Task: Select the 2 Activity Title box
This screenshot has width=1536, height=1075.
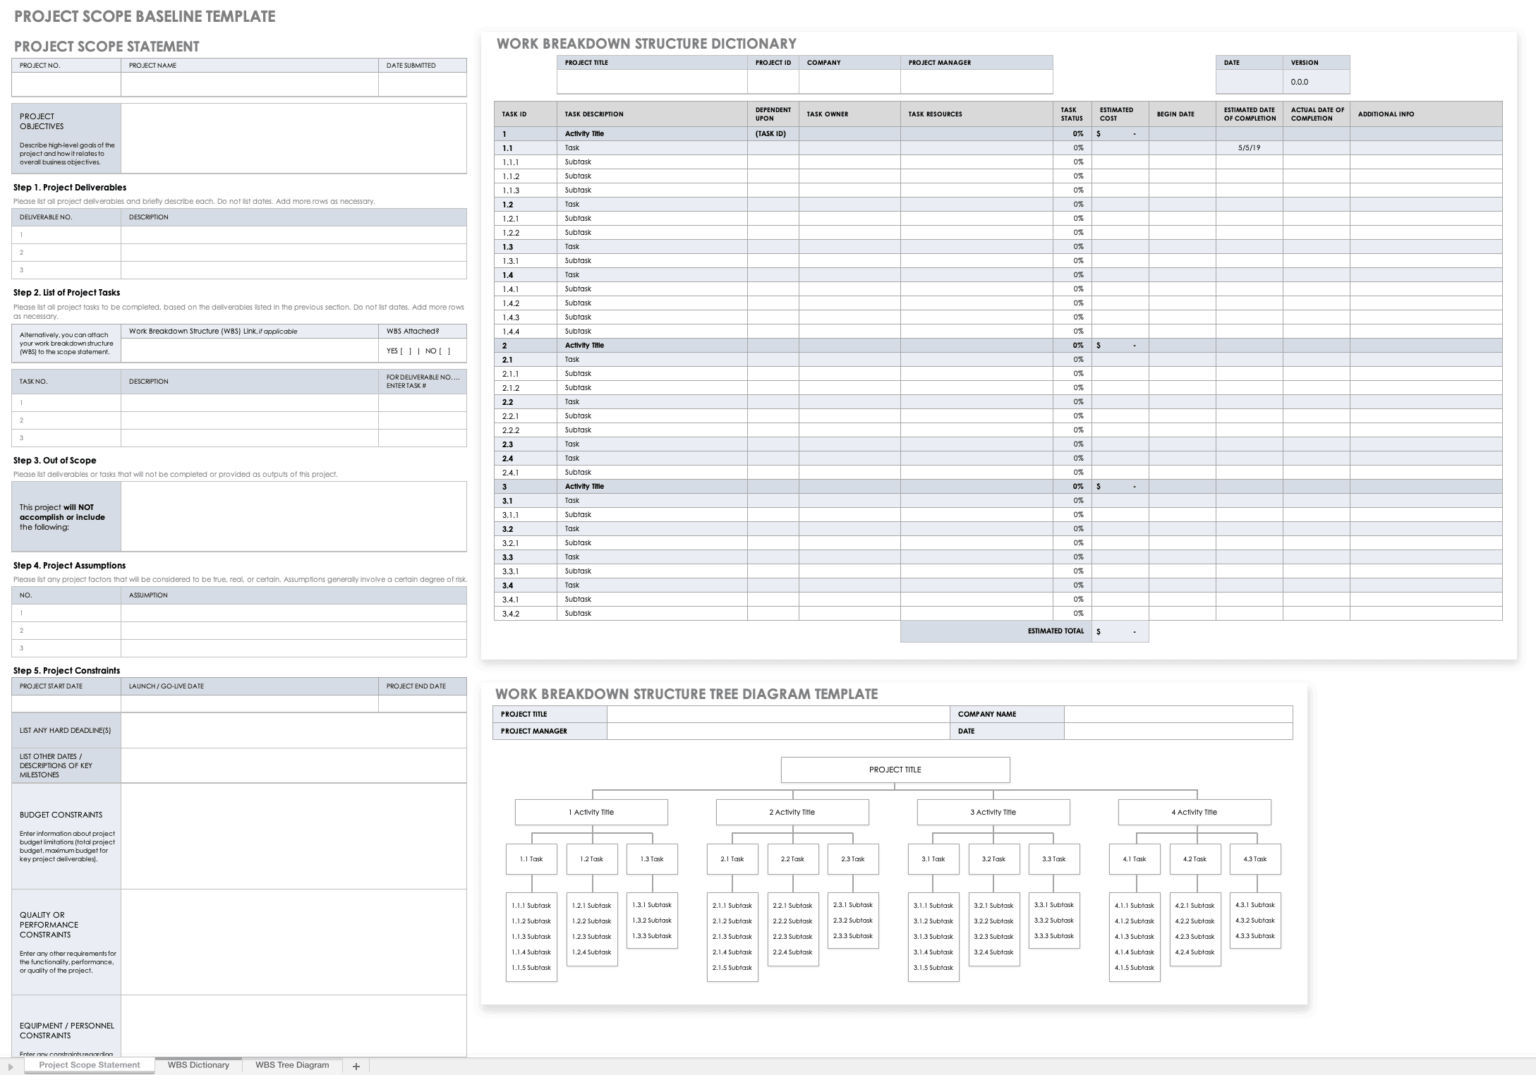Action: (792, 812)
